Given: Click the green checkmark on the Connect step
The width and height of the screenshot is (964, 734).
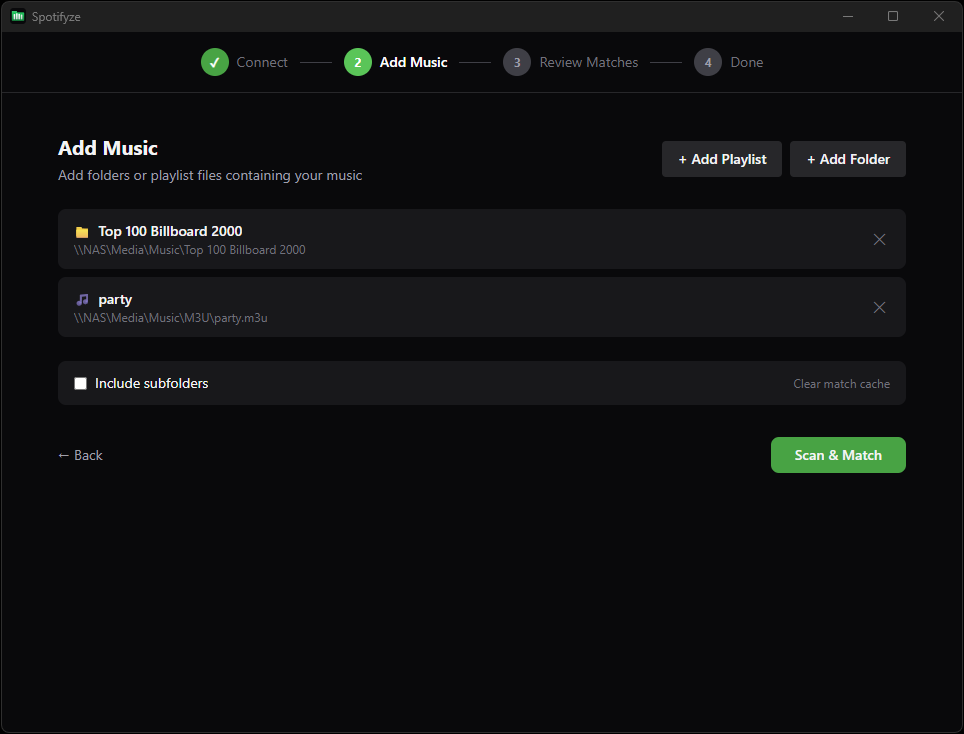Looking at the screenshot, I should [x=214, y=61].
